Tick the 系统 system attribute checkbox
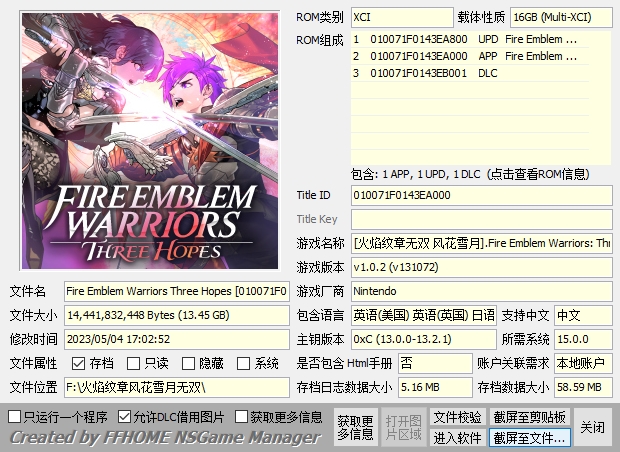The image size is (620, 452). pyautogui.click(x=243, y=363)
